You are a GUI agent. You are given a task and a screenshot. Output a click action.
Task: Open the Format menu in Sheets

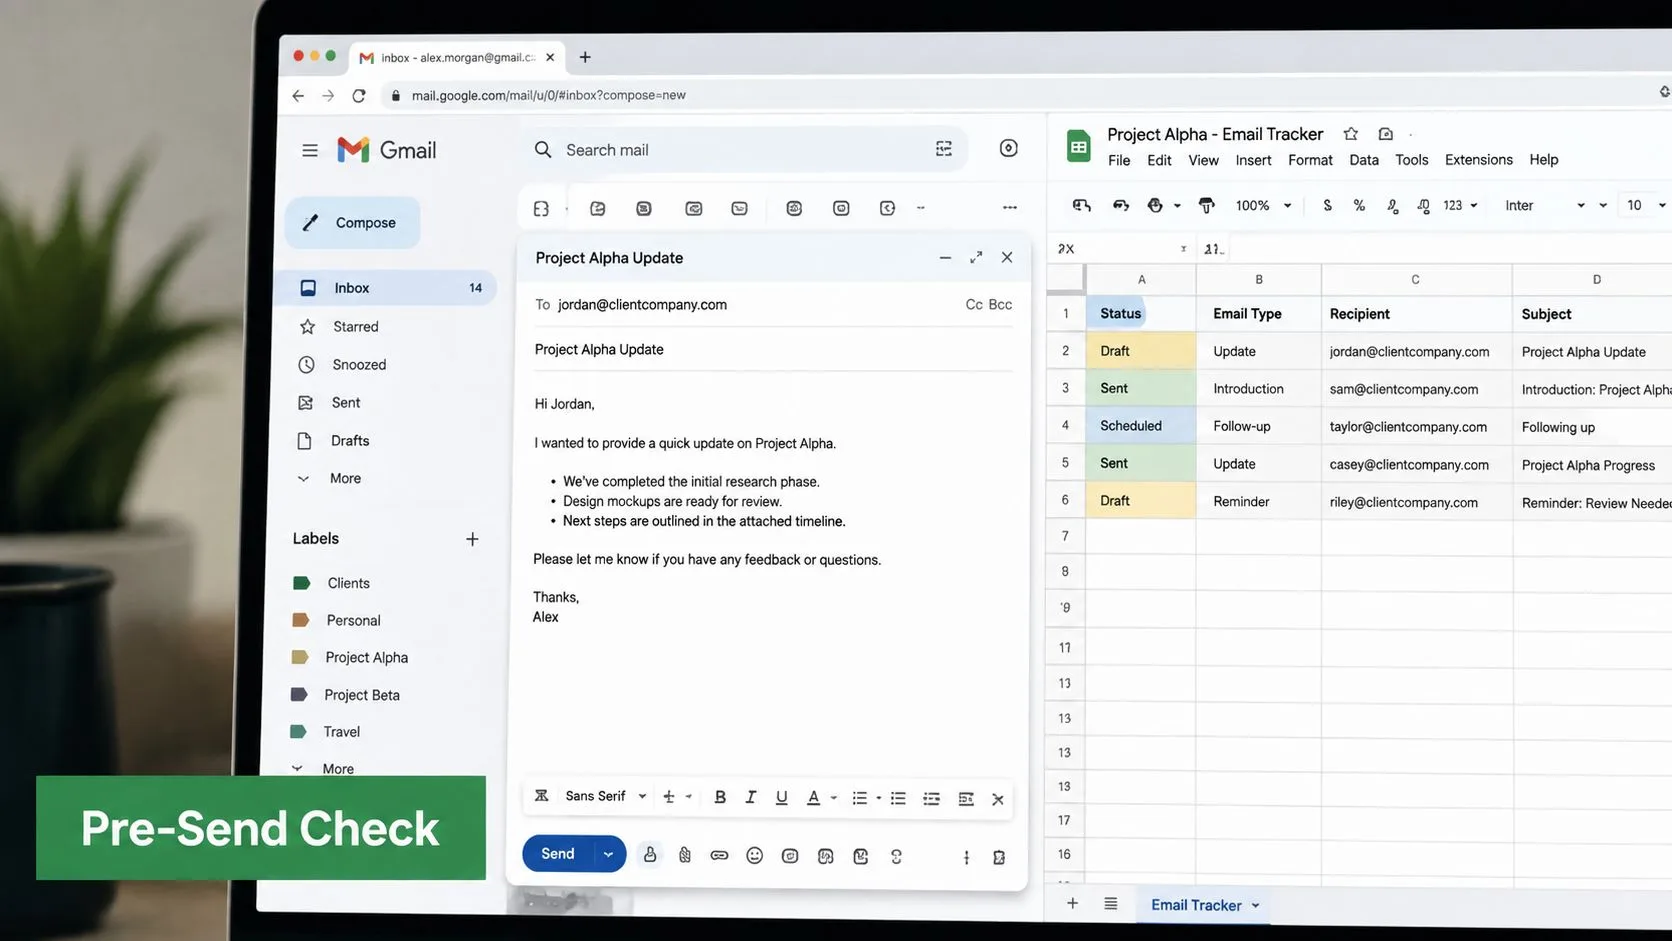click(1310, 160)
